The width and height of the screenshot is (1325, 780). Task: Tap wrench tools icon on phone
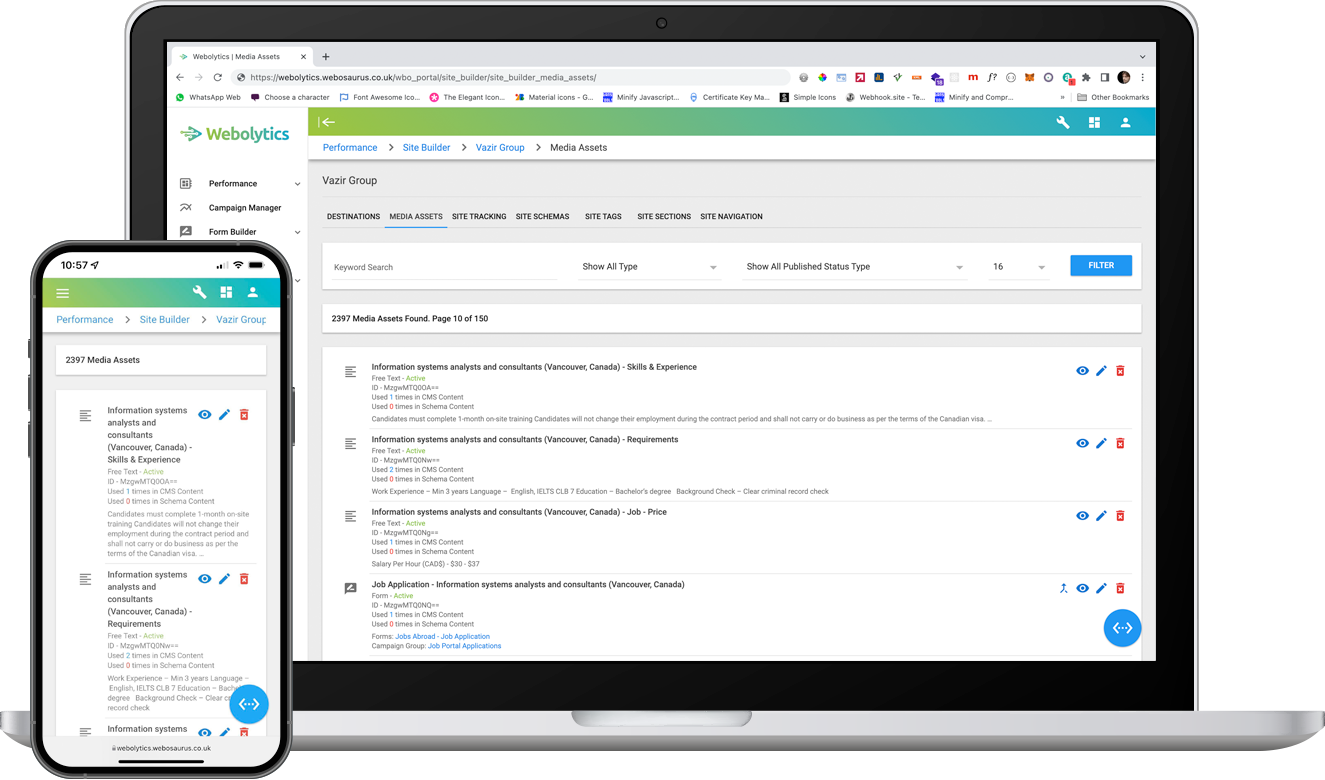click(x=199, y=292)
